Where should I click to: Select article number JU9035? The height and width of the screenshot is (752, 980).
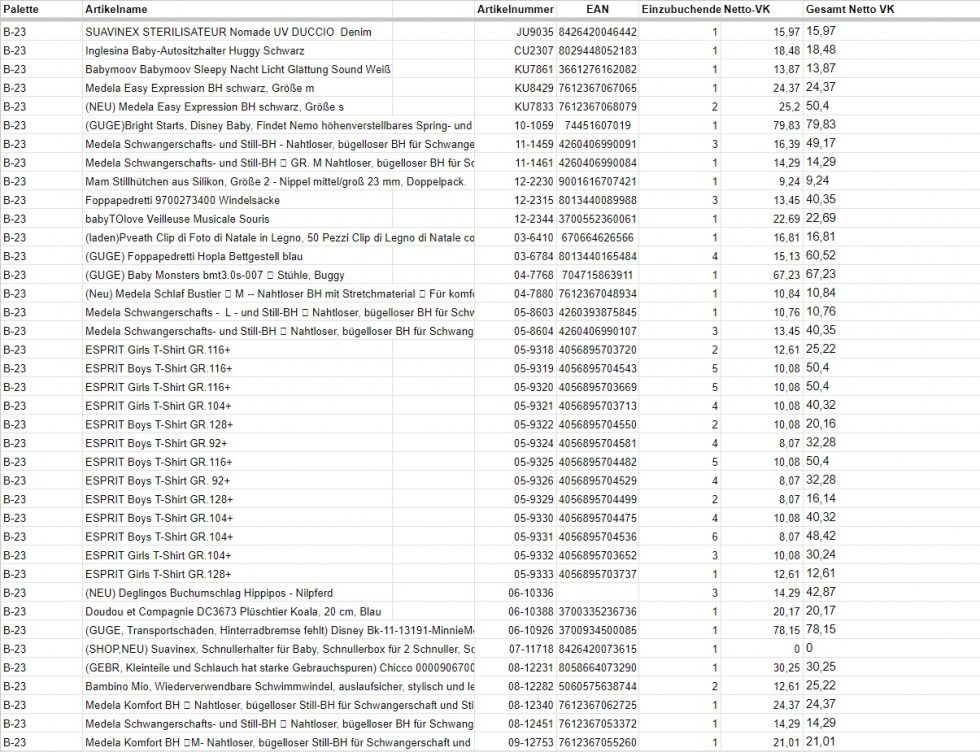(x=535, y=32)
